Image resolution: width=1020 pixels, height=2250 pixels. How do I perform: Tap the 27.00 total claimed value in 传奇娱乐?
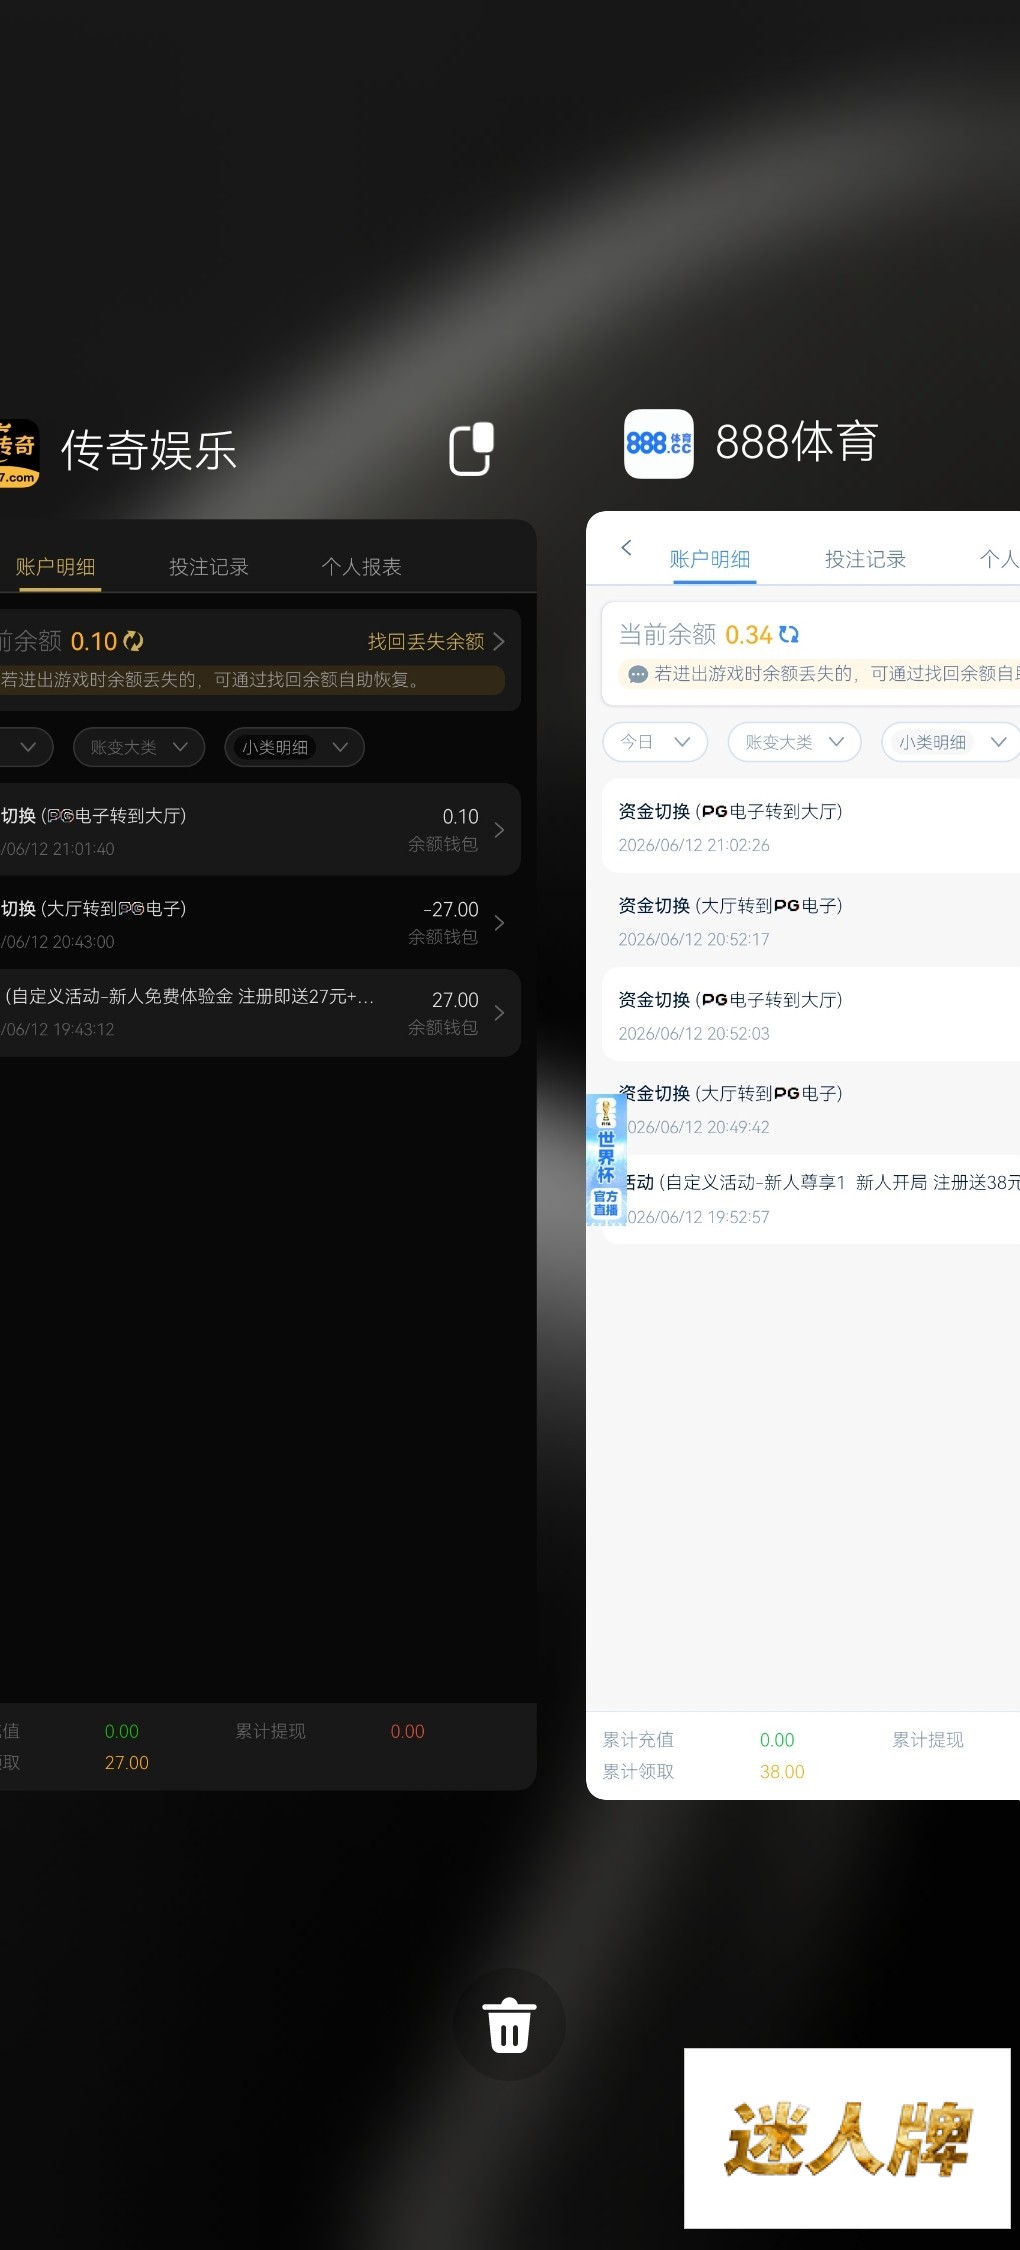[127, 1762]
